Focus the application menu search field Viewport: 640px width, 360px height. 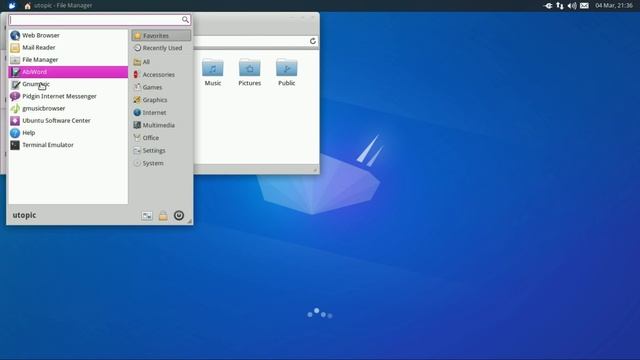coord(100,20)
